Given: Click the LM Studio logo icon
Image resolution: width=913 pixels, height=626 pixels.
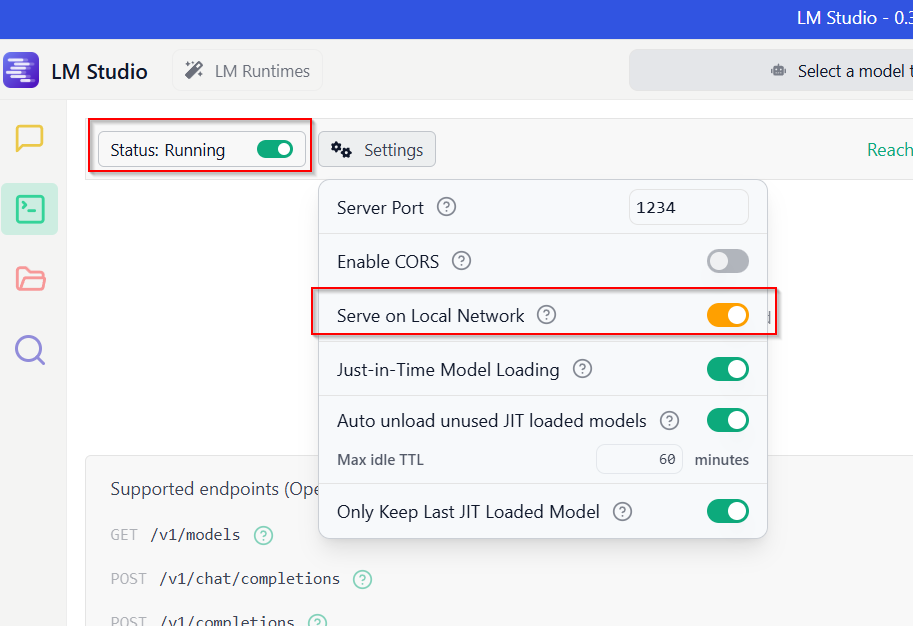Looking at the screenshot, I should 21,70.
